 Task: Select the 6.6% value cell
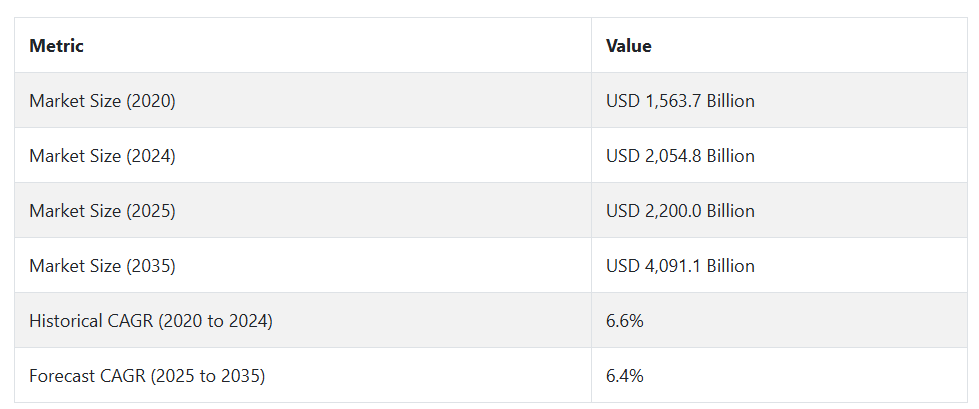pyautogui.click(x=779, y=320)
